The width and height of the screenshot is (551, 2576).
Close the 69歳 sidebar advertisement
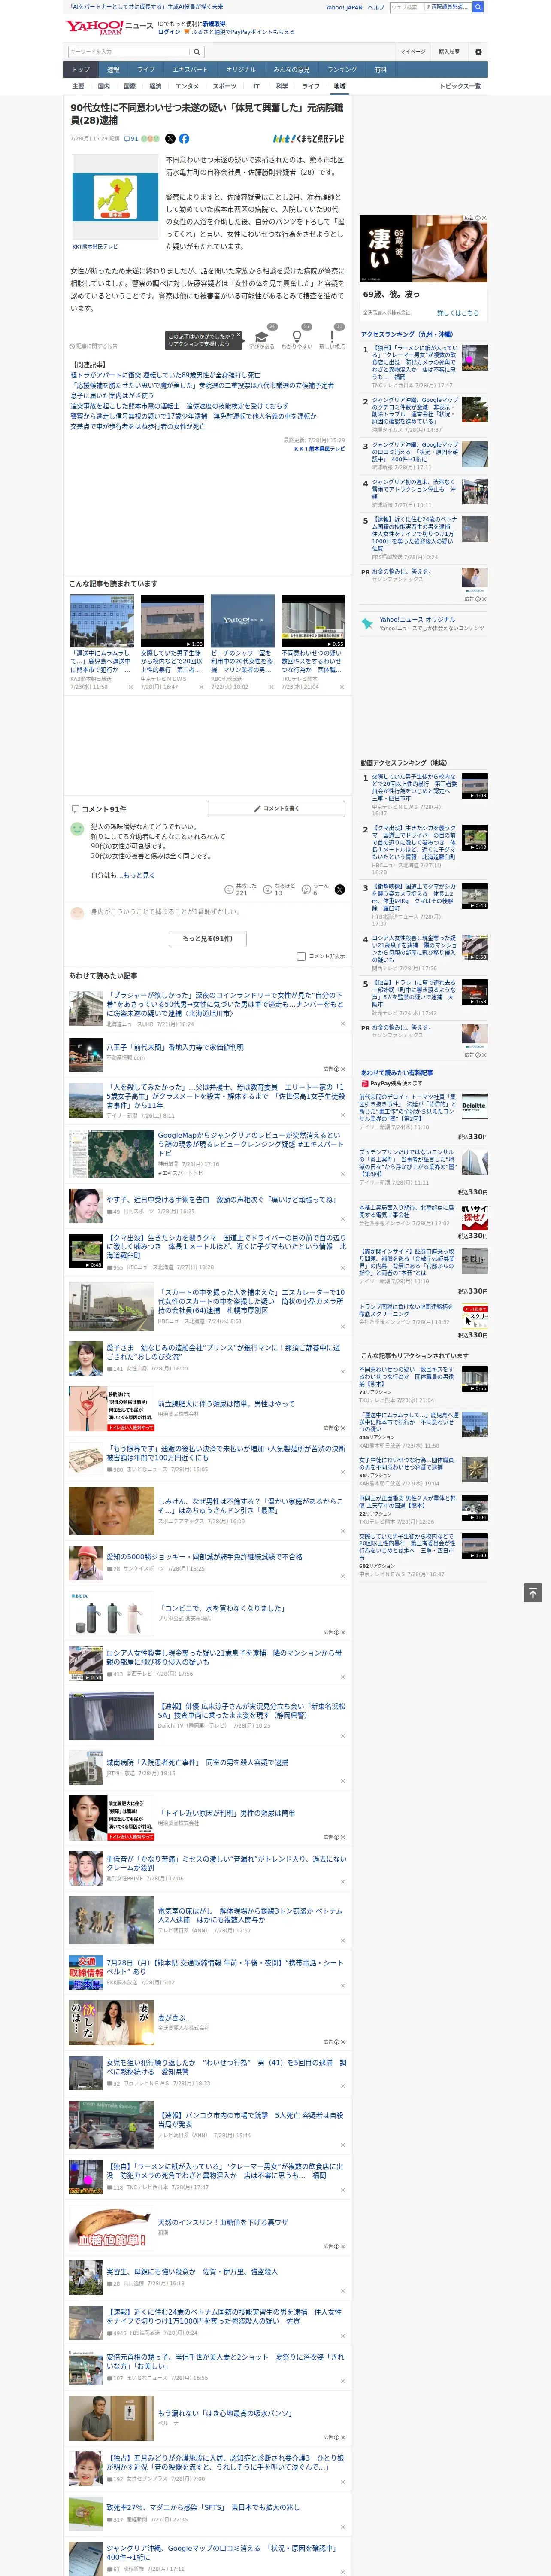tap(484, 218)
